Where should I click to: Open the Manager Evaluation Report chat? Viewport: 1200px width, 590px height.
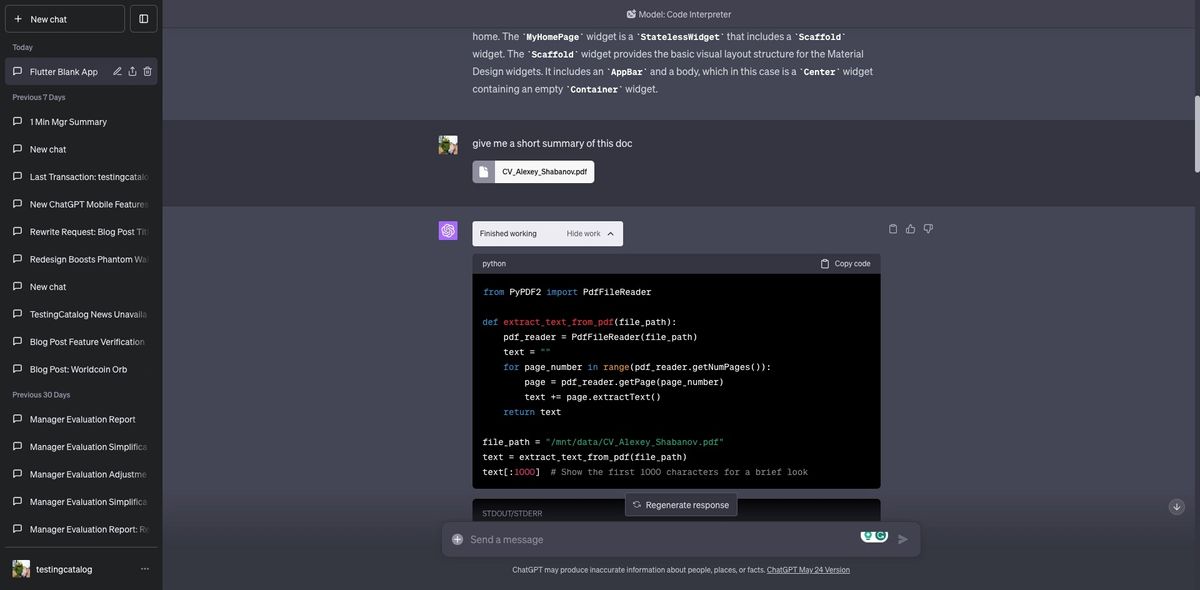click(84, 418)
